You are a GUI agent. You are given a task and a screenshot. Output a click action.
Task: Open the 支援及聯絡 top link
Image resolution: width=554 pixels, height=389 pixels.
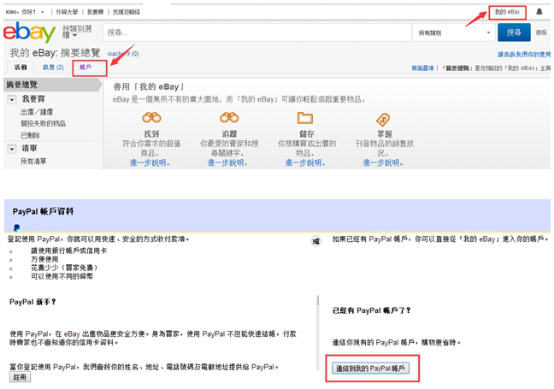126,12
